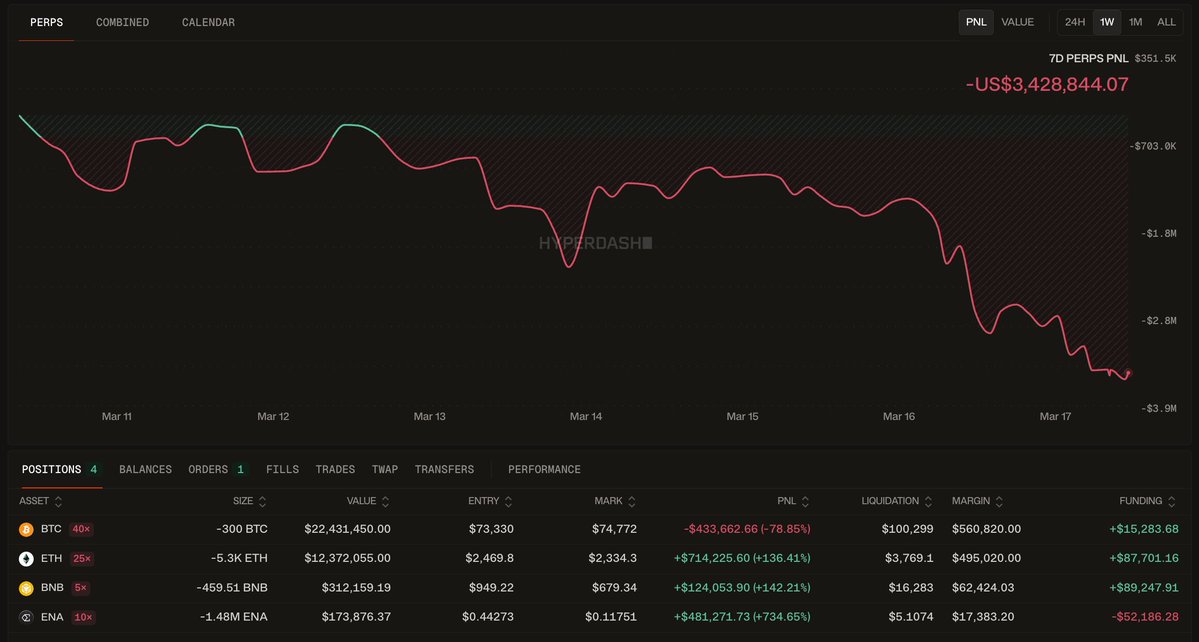Click the BNB coin icon
The image size is (1199, 642).
[x=26, y=588]
